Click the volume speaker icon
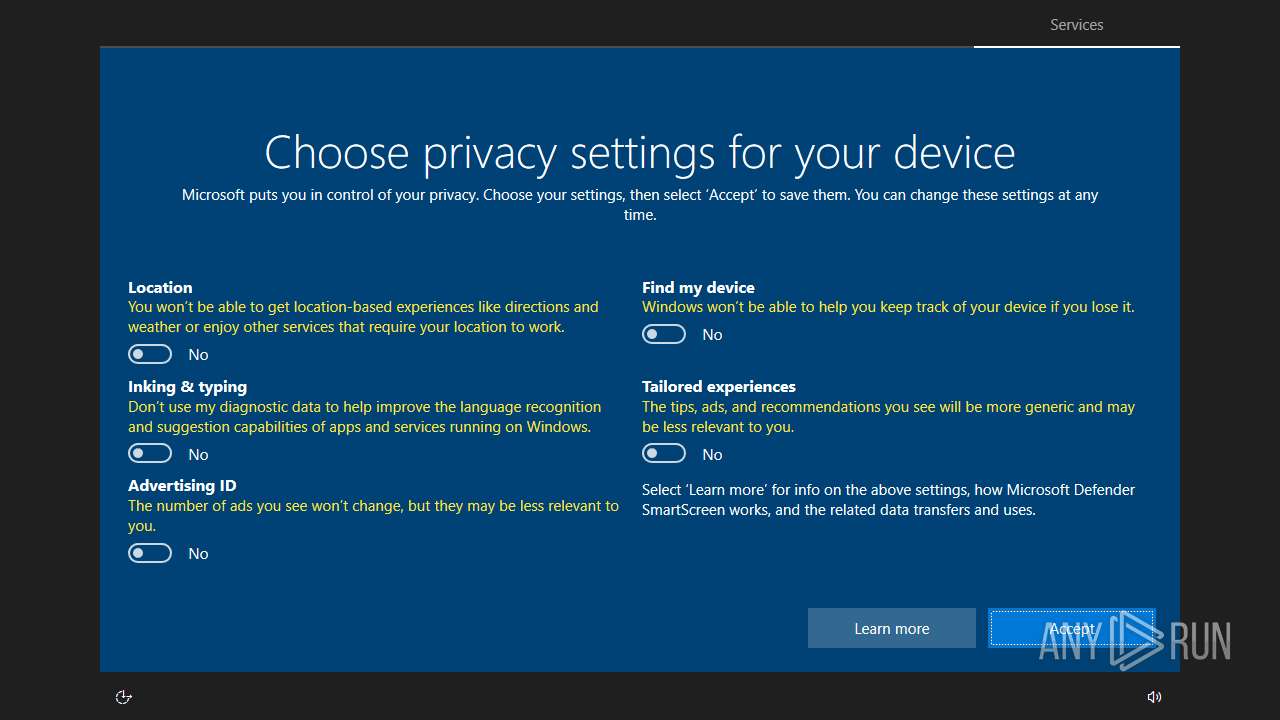Image resolution: width=1280 pixels, height=720 pixels. point(1154,697)
